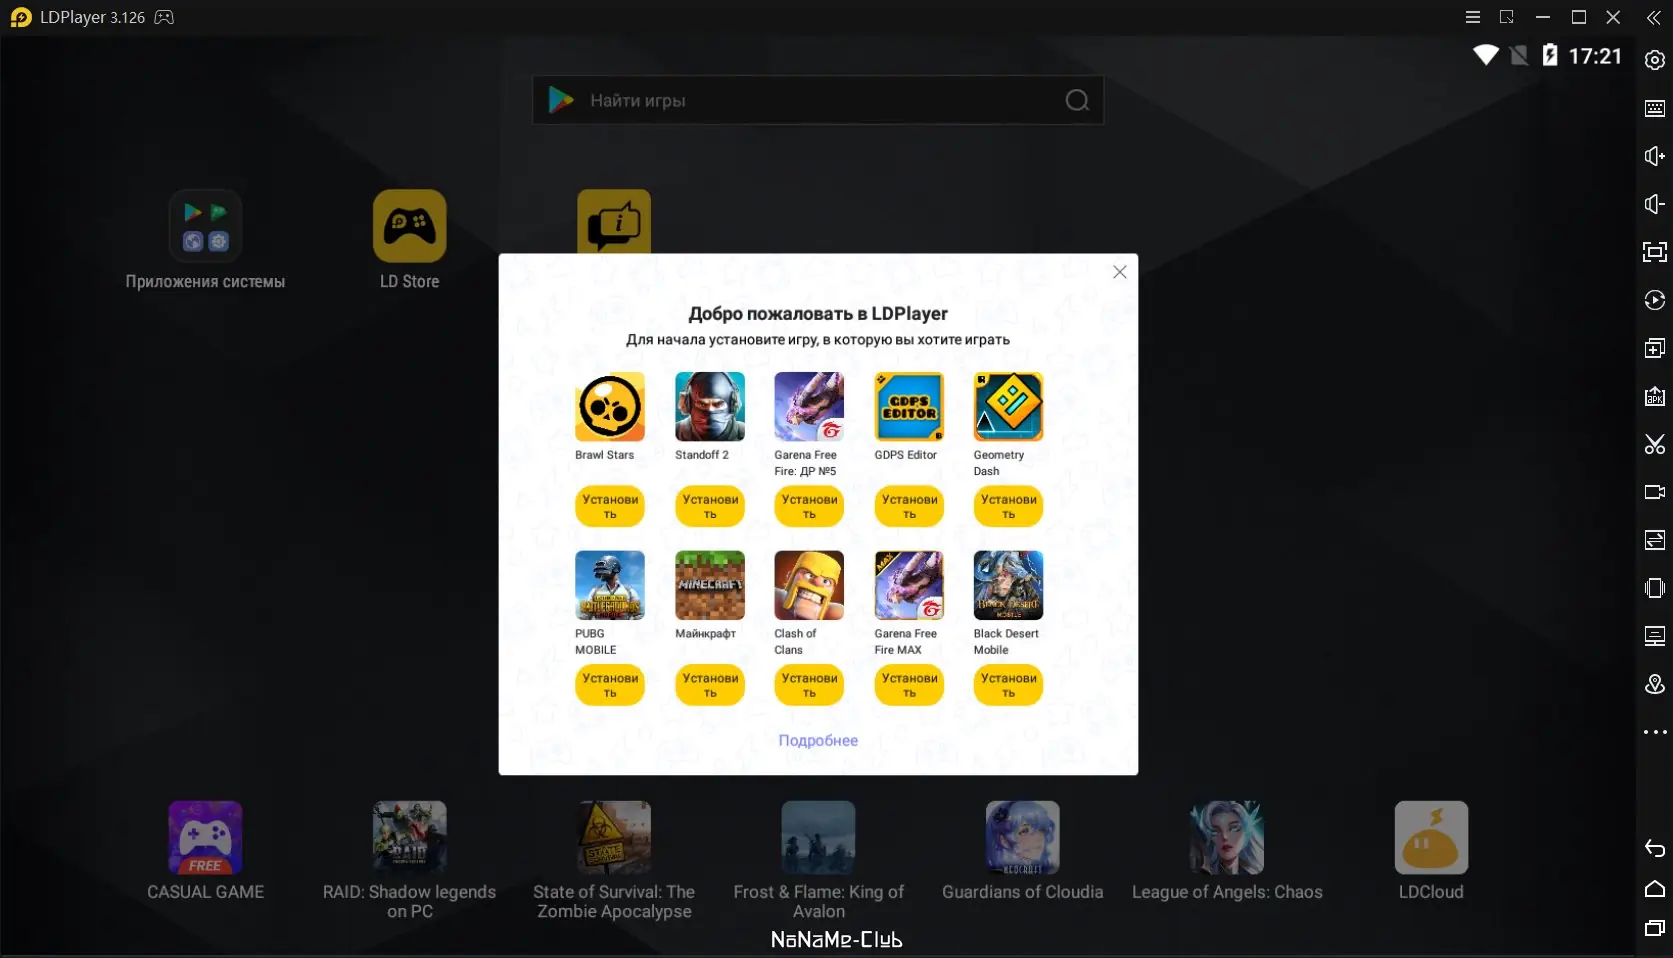Open the keyboard mapping tool

(1655, 108)
